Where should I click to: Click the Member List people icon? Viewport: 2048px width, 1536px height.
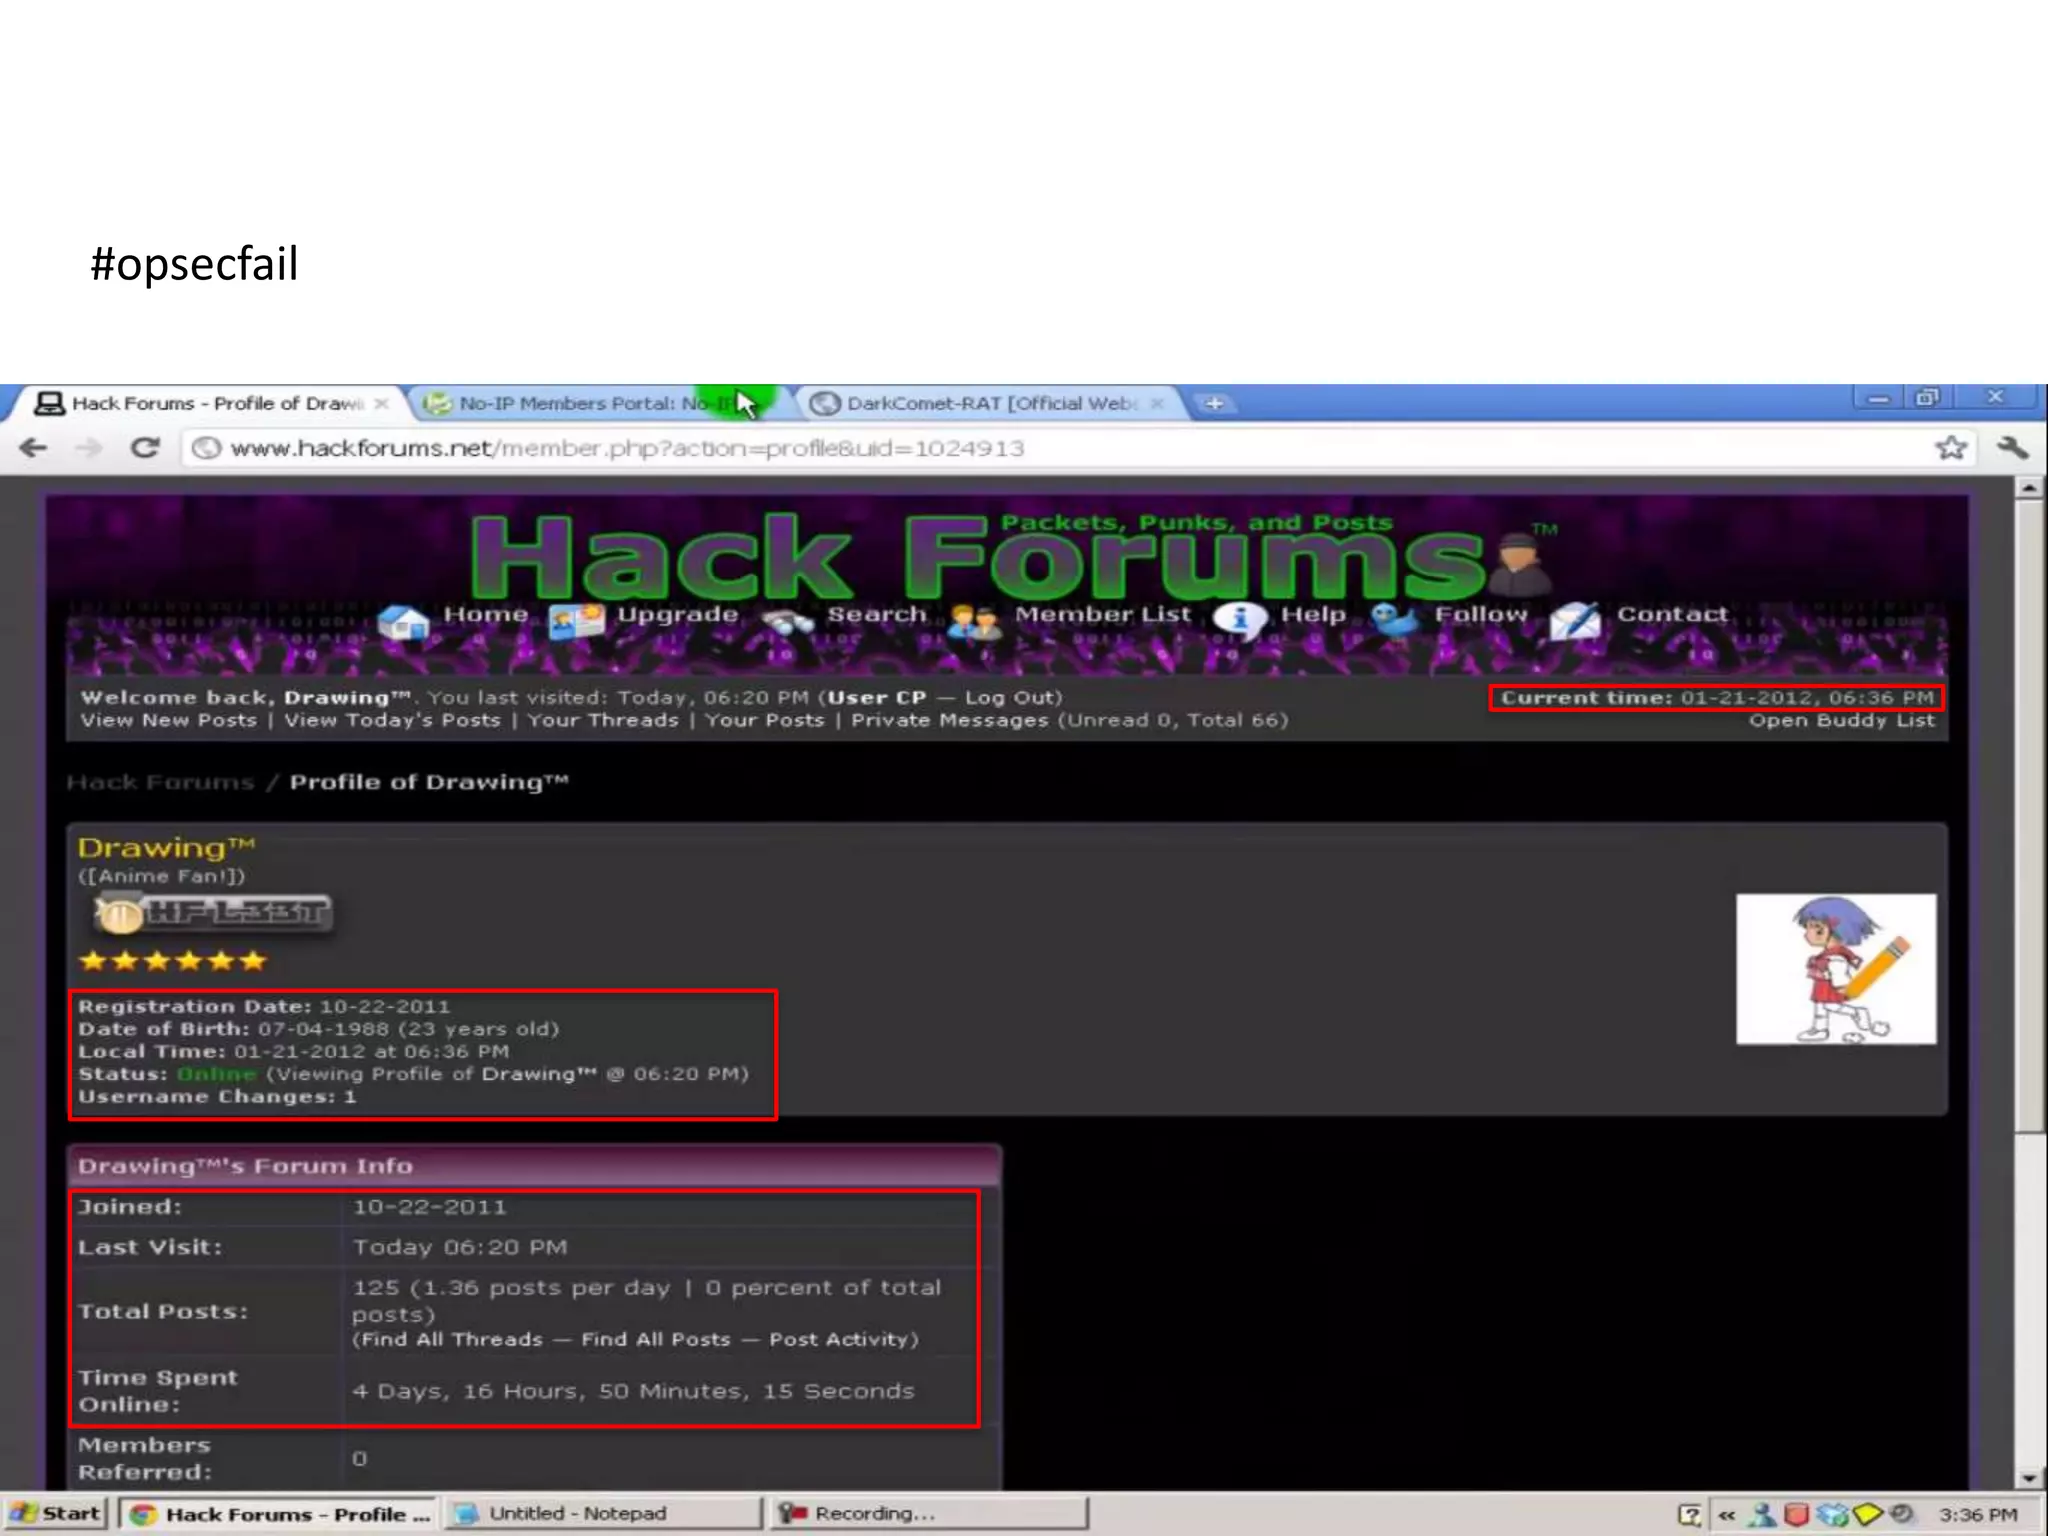pyautogui.click(x=973, y=622)
